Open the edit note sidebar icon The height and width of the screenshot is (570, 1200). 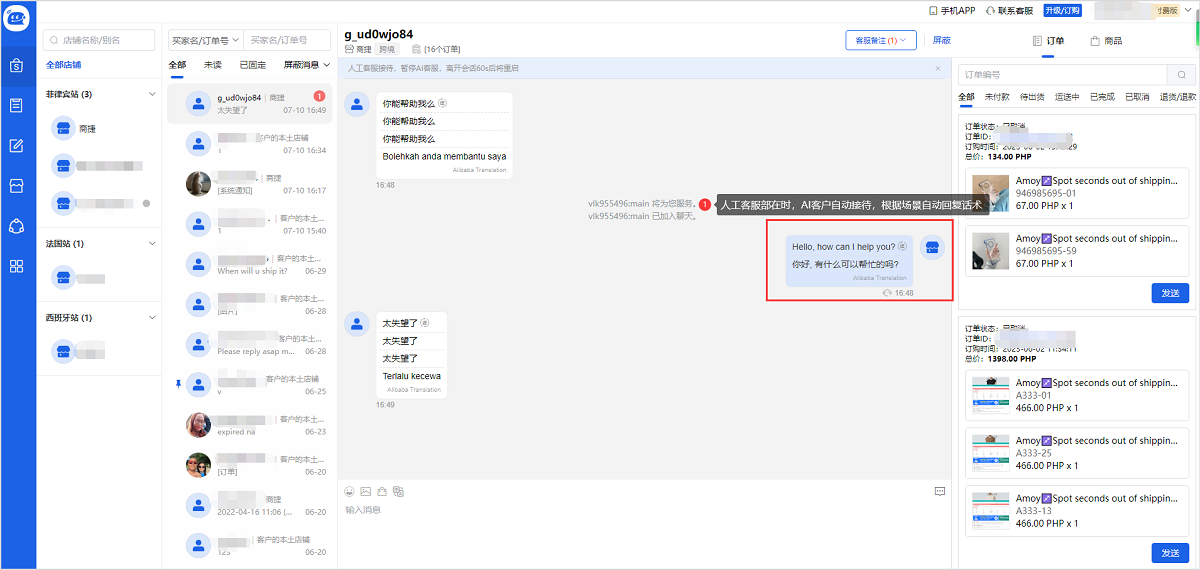tap(17, 145)
